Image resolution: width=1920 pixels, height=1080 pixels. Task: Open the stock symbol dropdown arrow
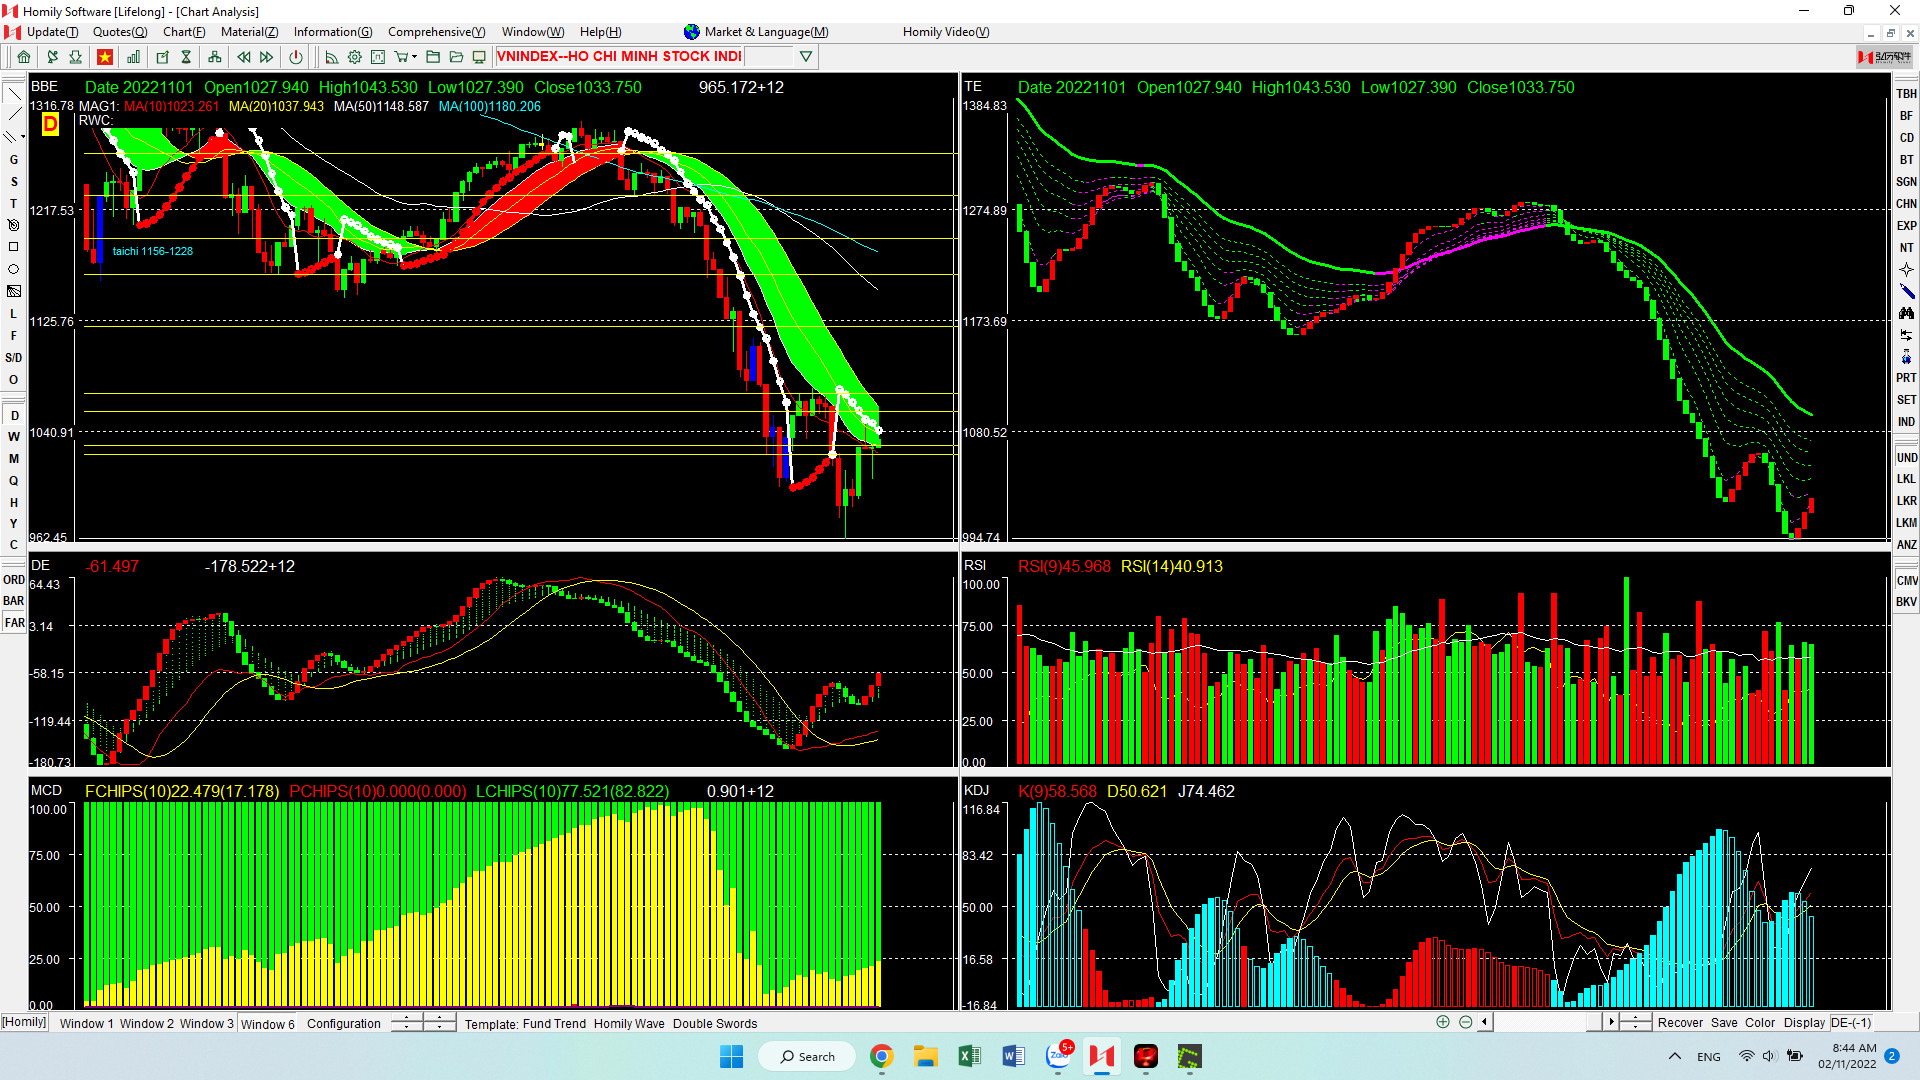point(806,57)
